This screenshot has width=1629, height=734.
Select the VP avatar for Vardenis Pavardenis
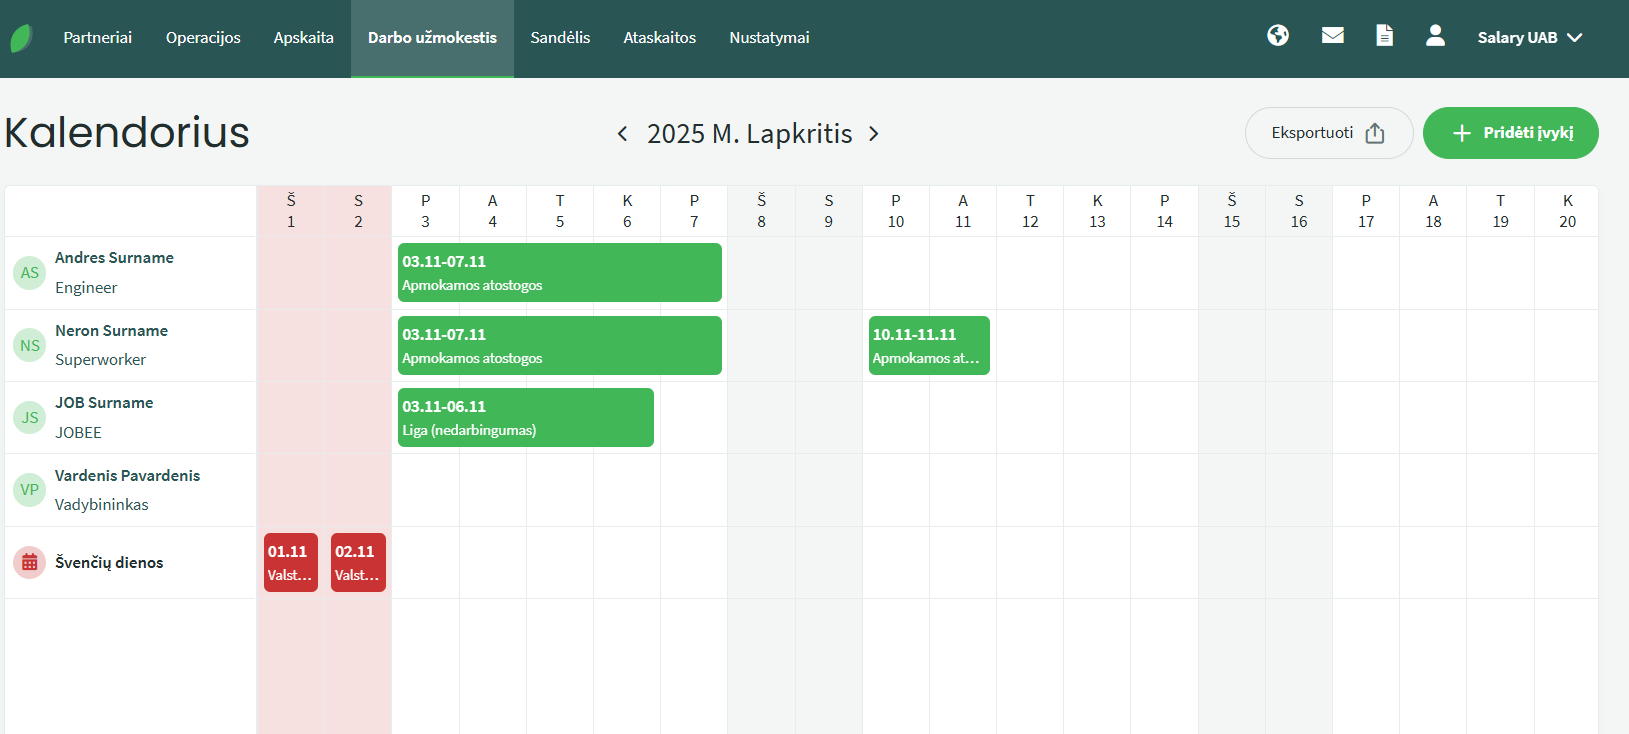pyautogui.click(x=30, y=490)
